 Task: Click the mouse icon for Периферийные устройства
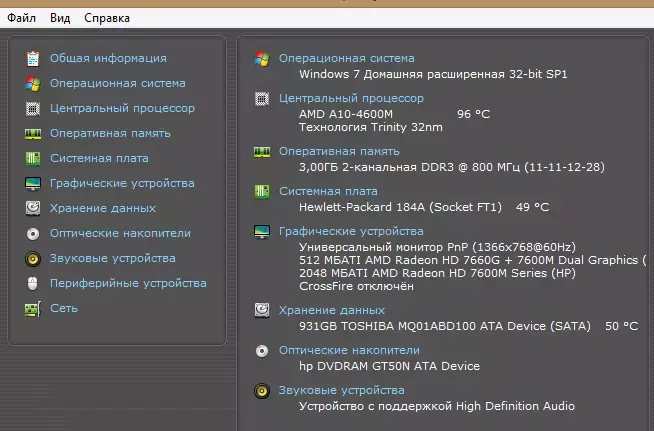coord(33,283)
